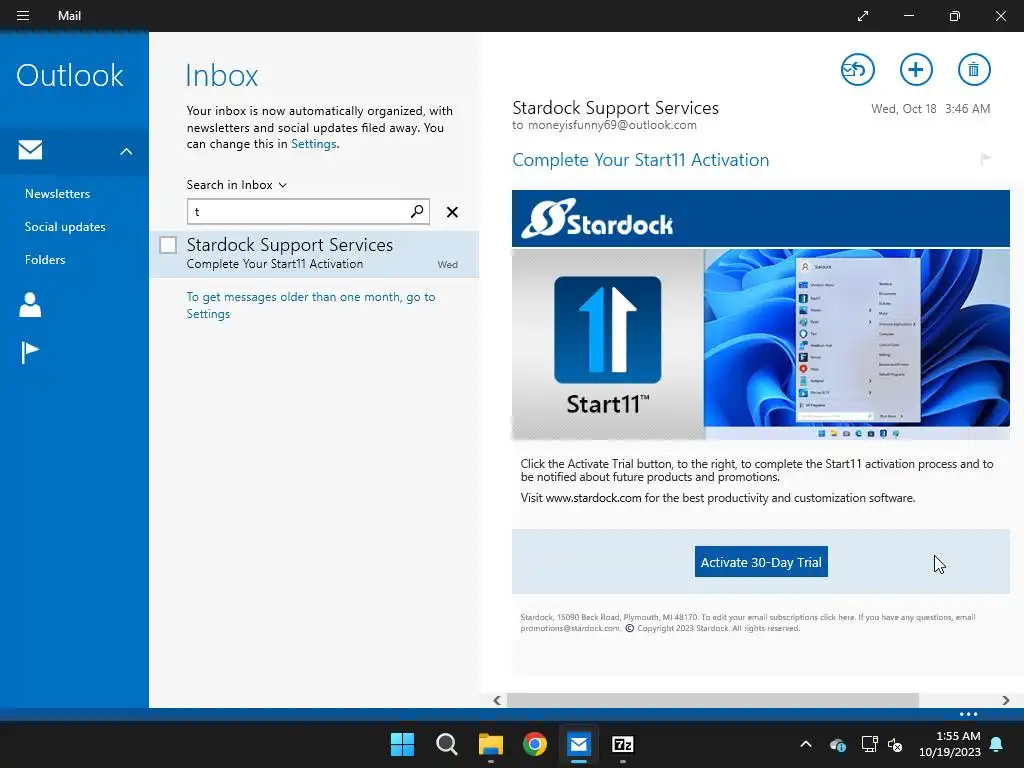Open File Explorer from taskbar
1024x768 pixels.
[490, 744]
